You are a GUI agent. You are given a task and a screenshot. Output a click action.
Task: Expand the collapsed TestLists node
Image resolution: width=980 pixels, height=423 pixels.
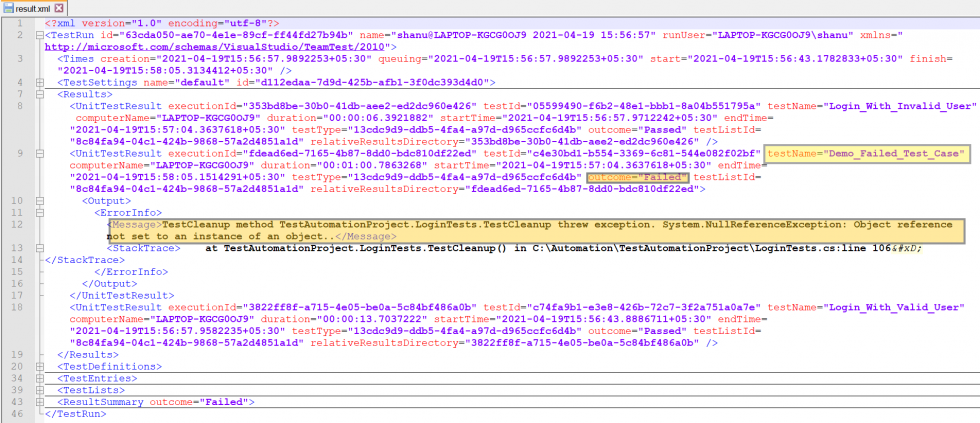tap(37, 390)
